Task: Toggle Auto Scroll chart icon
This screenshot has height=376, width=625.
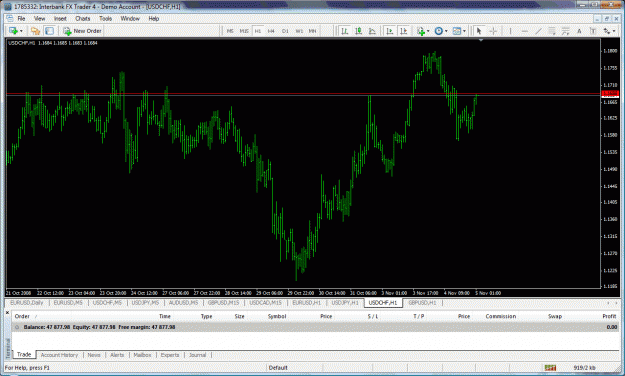Action: (390, 31)
